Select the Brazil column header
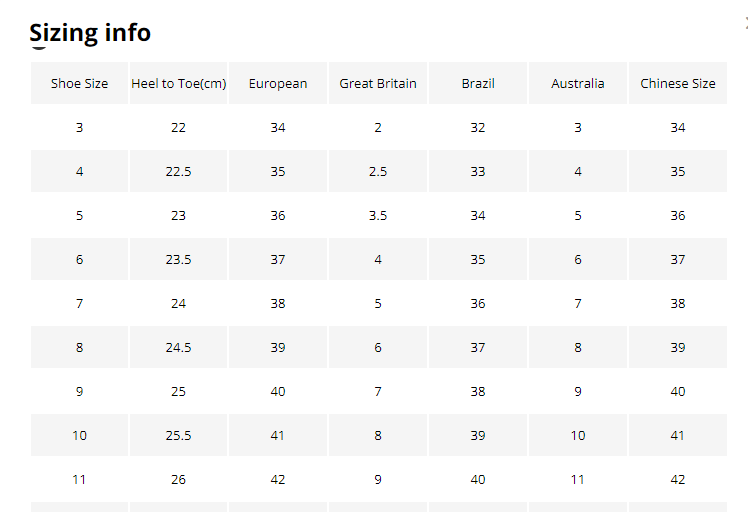The width and height of the screenshot is (748, 525). click(478, 84)
